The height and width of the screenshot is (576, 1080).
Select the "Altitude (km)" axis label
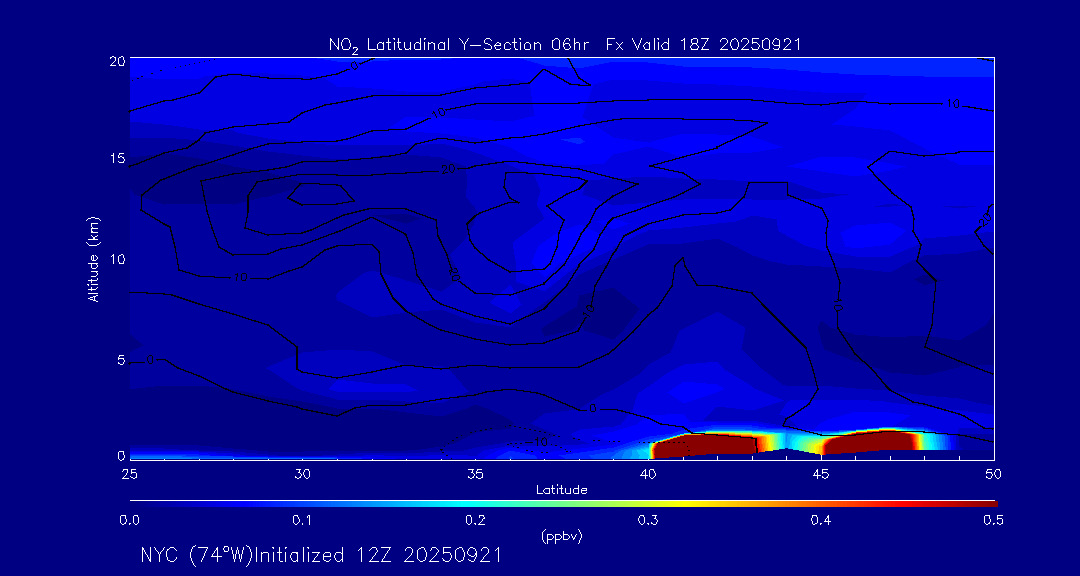click(94, 259)
